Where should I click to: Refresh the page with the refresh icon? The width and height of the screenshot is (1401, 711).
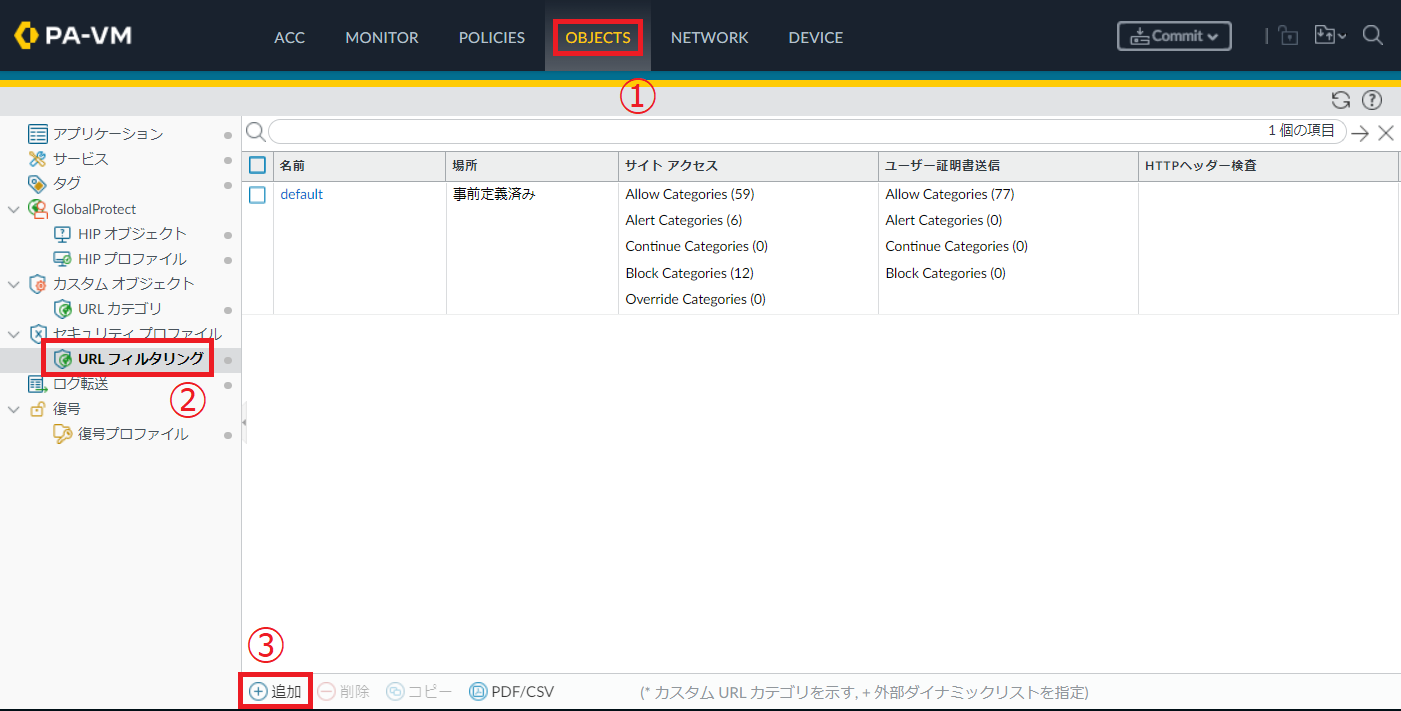point(1341,100)
